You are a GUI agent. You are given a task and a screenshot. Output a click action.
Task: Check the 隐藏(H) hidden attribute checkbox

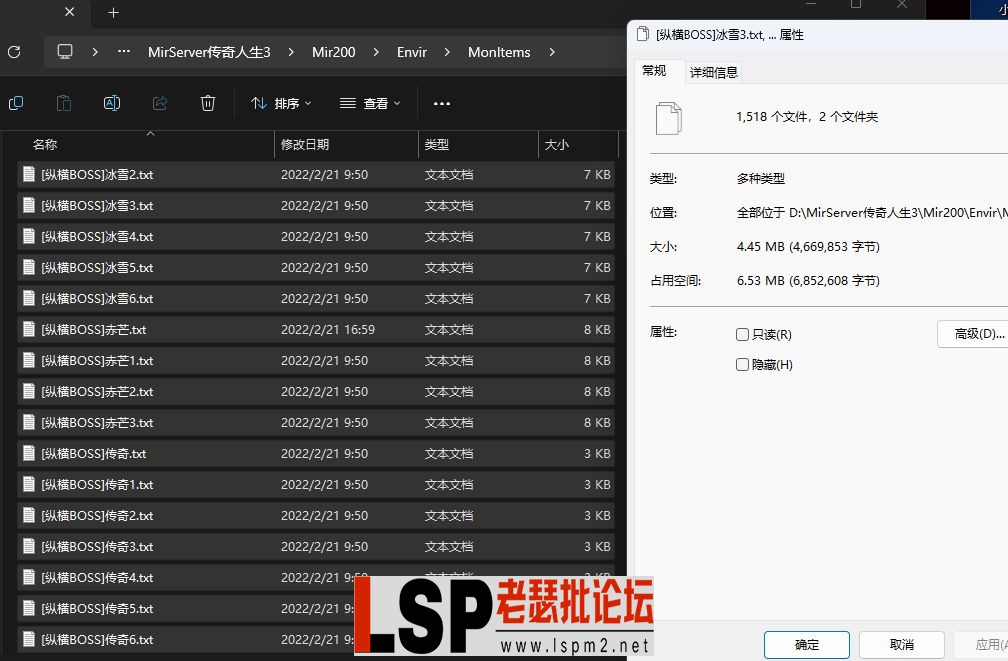[744, 364]
